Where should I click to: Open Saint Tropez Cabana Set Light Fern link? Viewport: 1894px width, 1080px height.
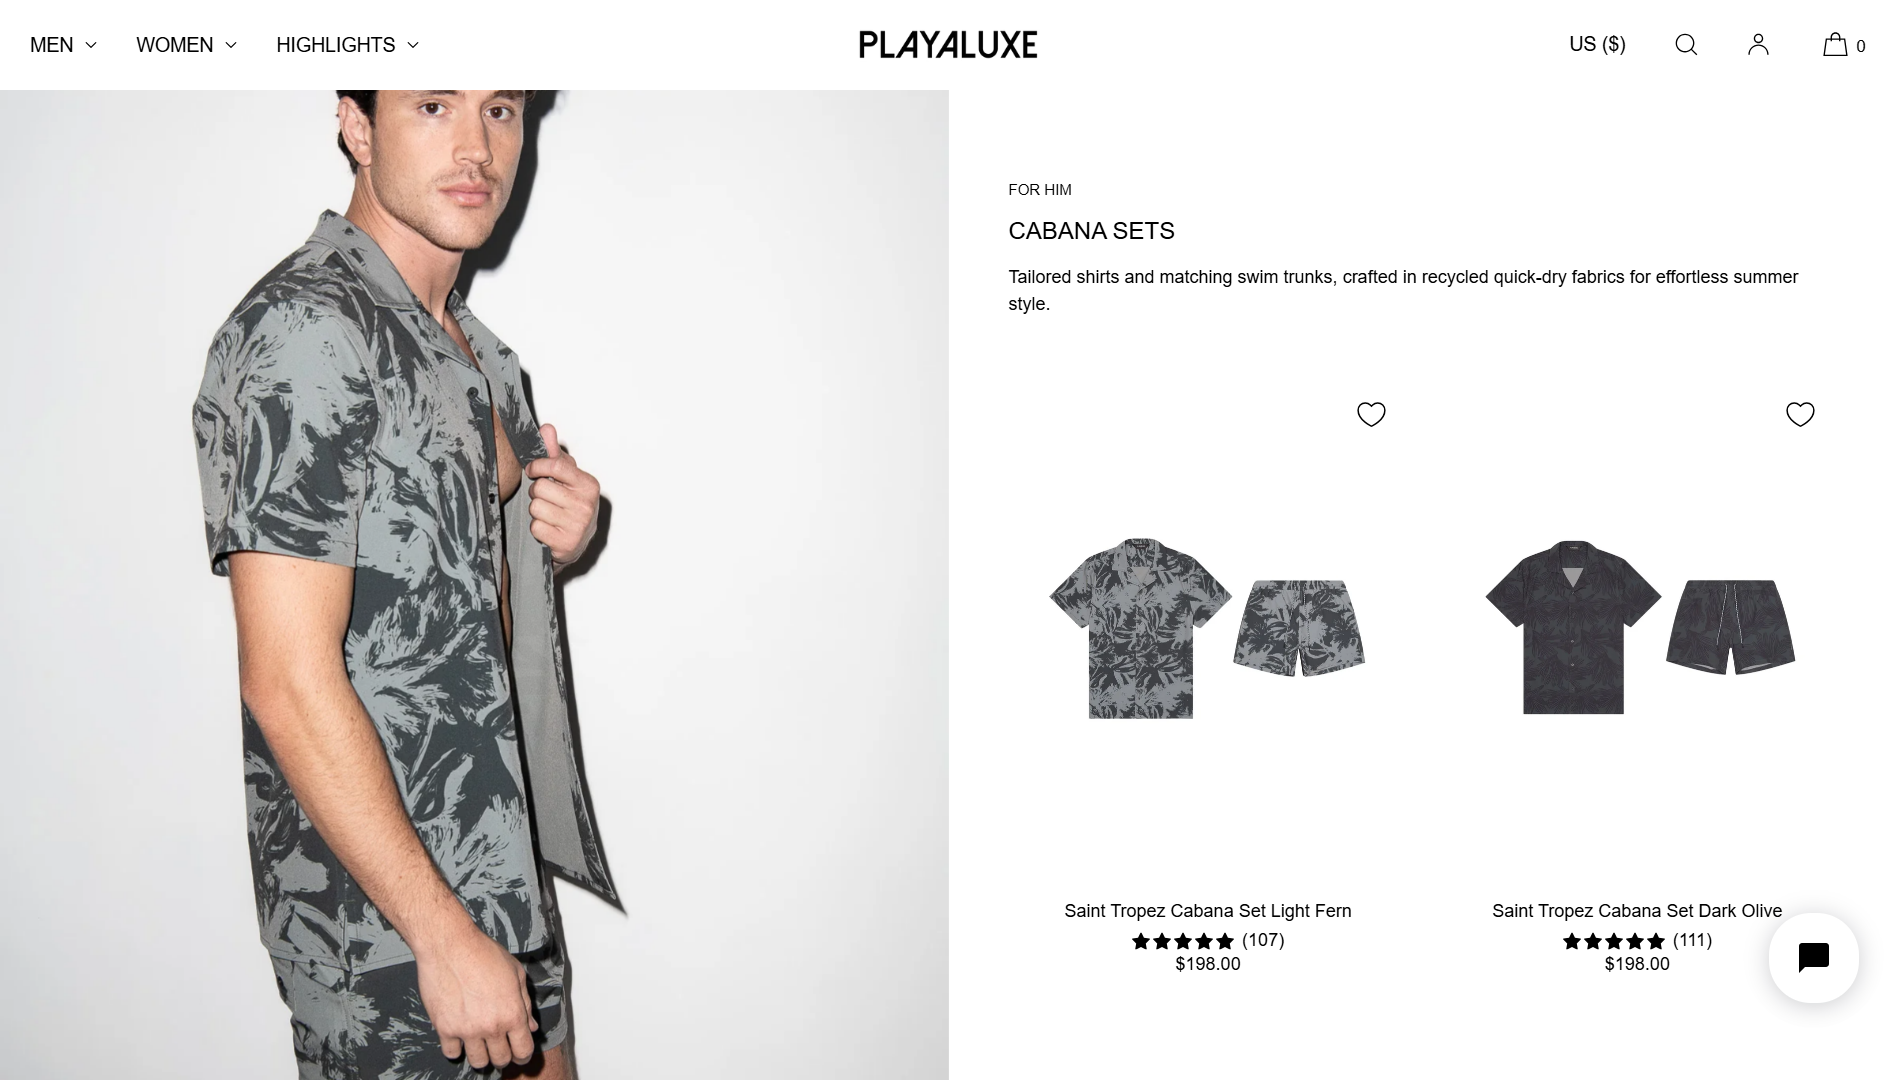tap(1207, 911)
